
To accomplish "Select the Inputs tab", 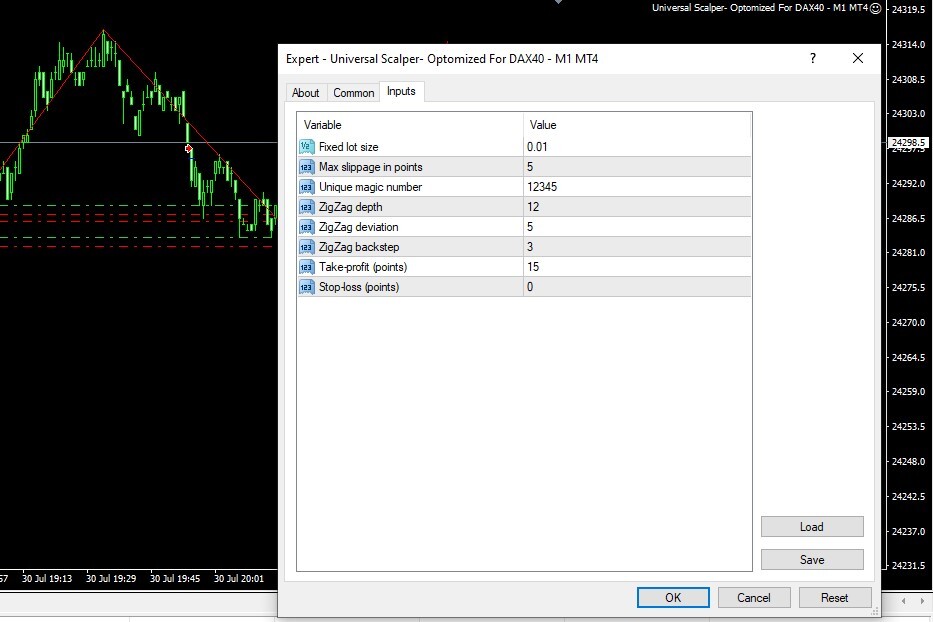I will pos(401,91).
